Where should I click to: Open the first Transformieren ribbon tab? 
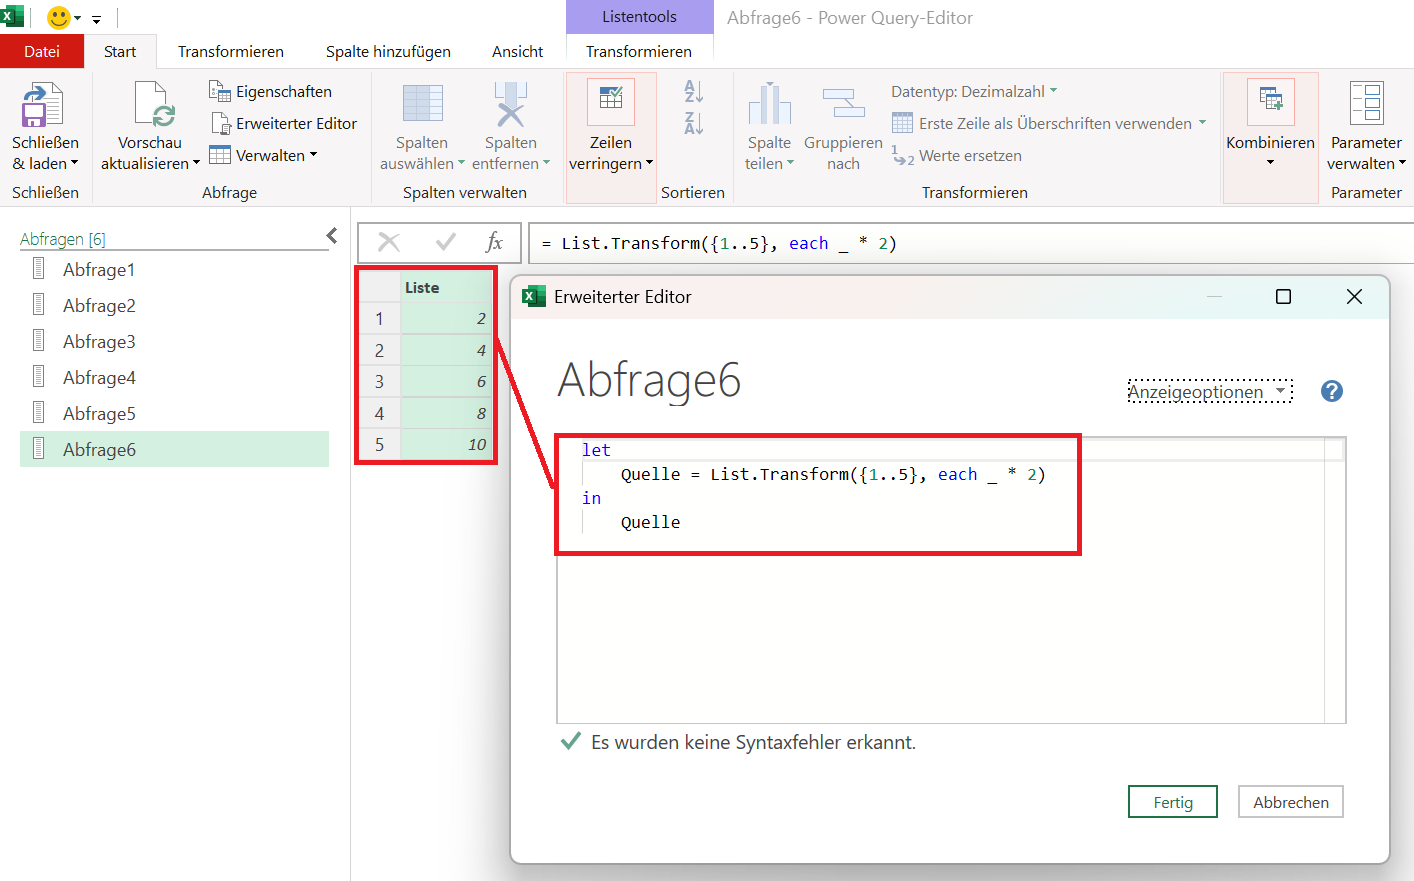(x=231, y=51)
